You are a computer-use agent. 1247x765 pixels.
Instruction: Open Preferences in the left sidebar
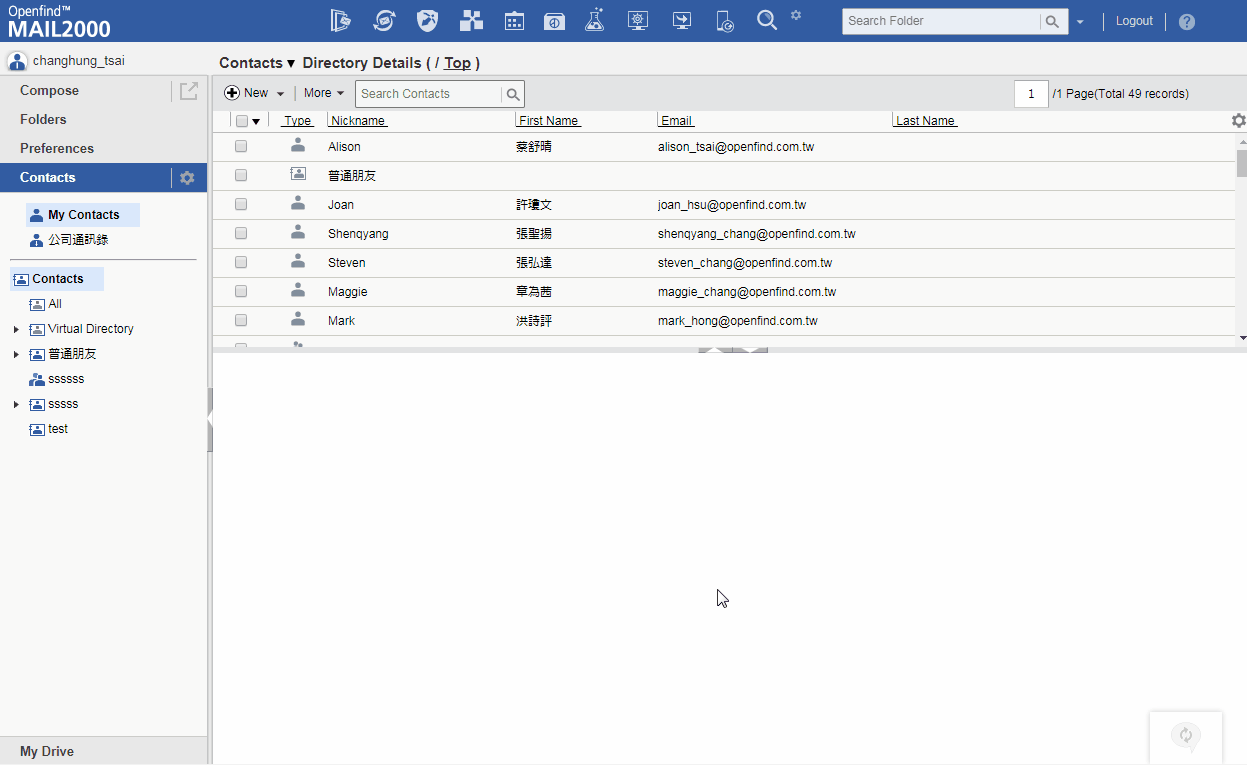coord(57,148)
